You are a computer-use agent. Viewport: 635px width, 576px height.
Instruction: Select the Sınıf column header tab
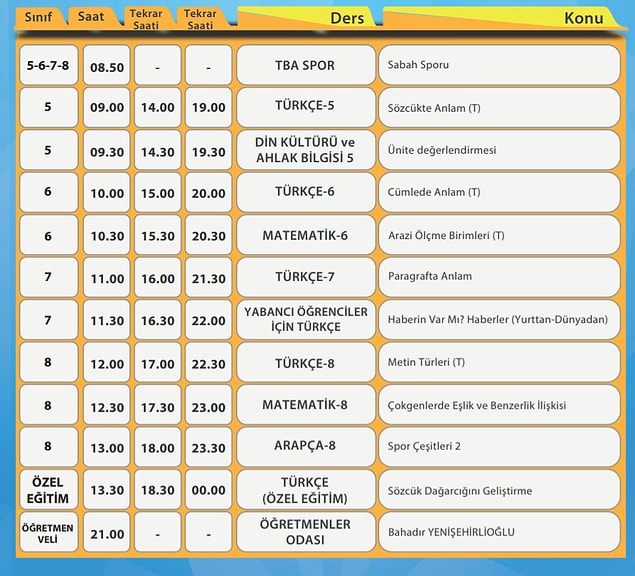click(x=40, y=17)
